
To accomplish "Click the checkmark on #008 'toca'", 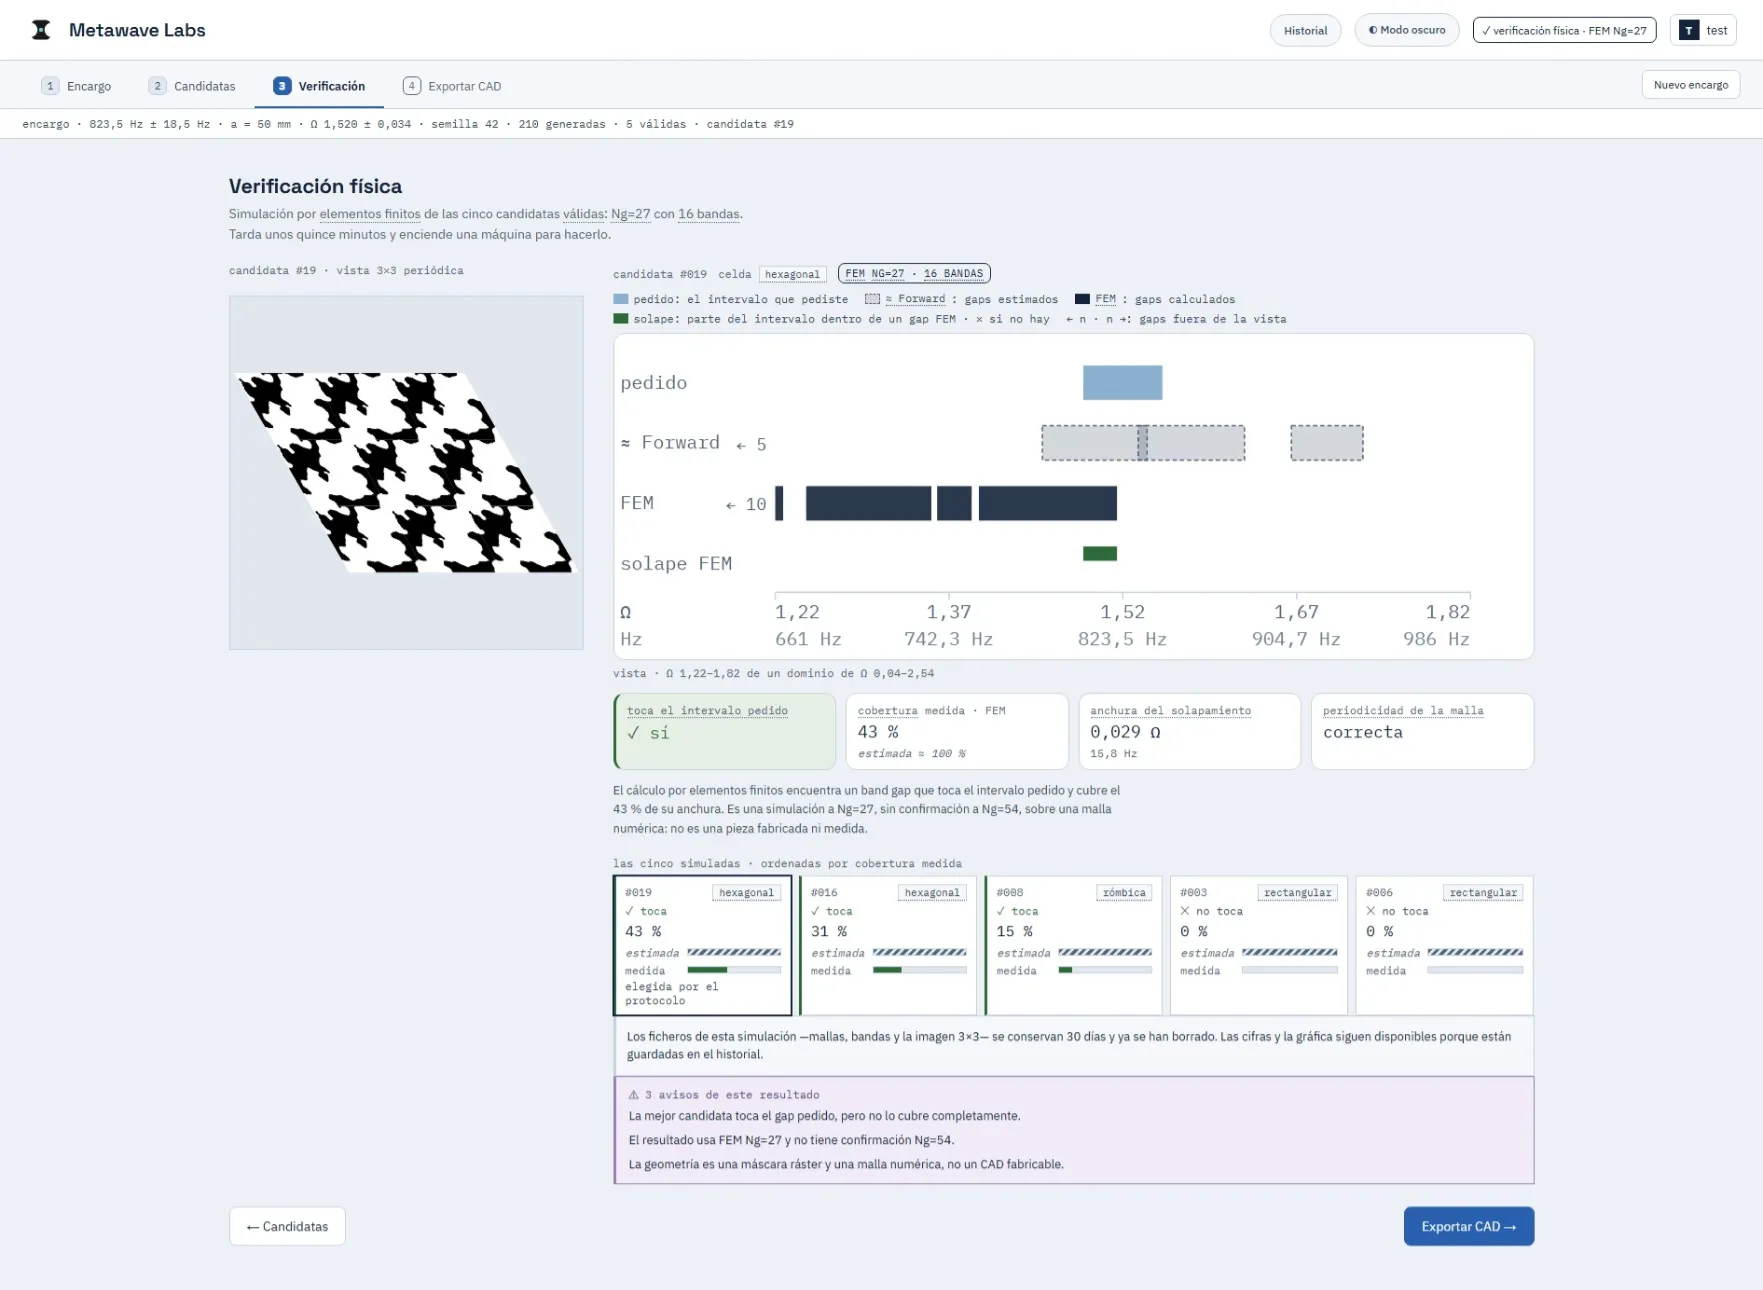I will (1001, 911).
